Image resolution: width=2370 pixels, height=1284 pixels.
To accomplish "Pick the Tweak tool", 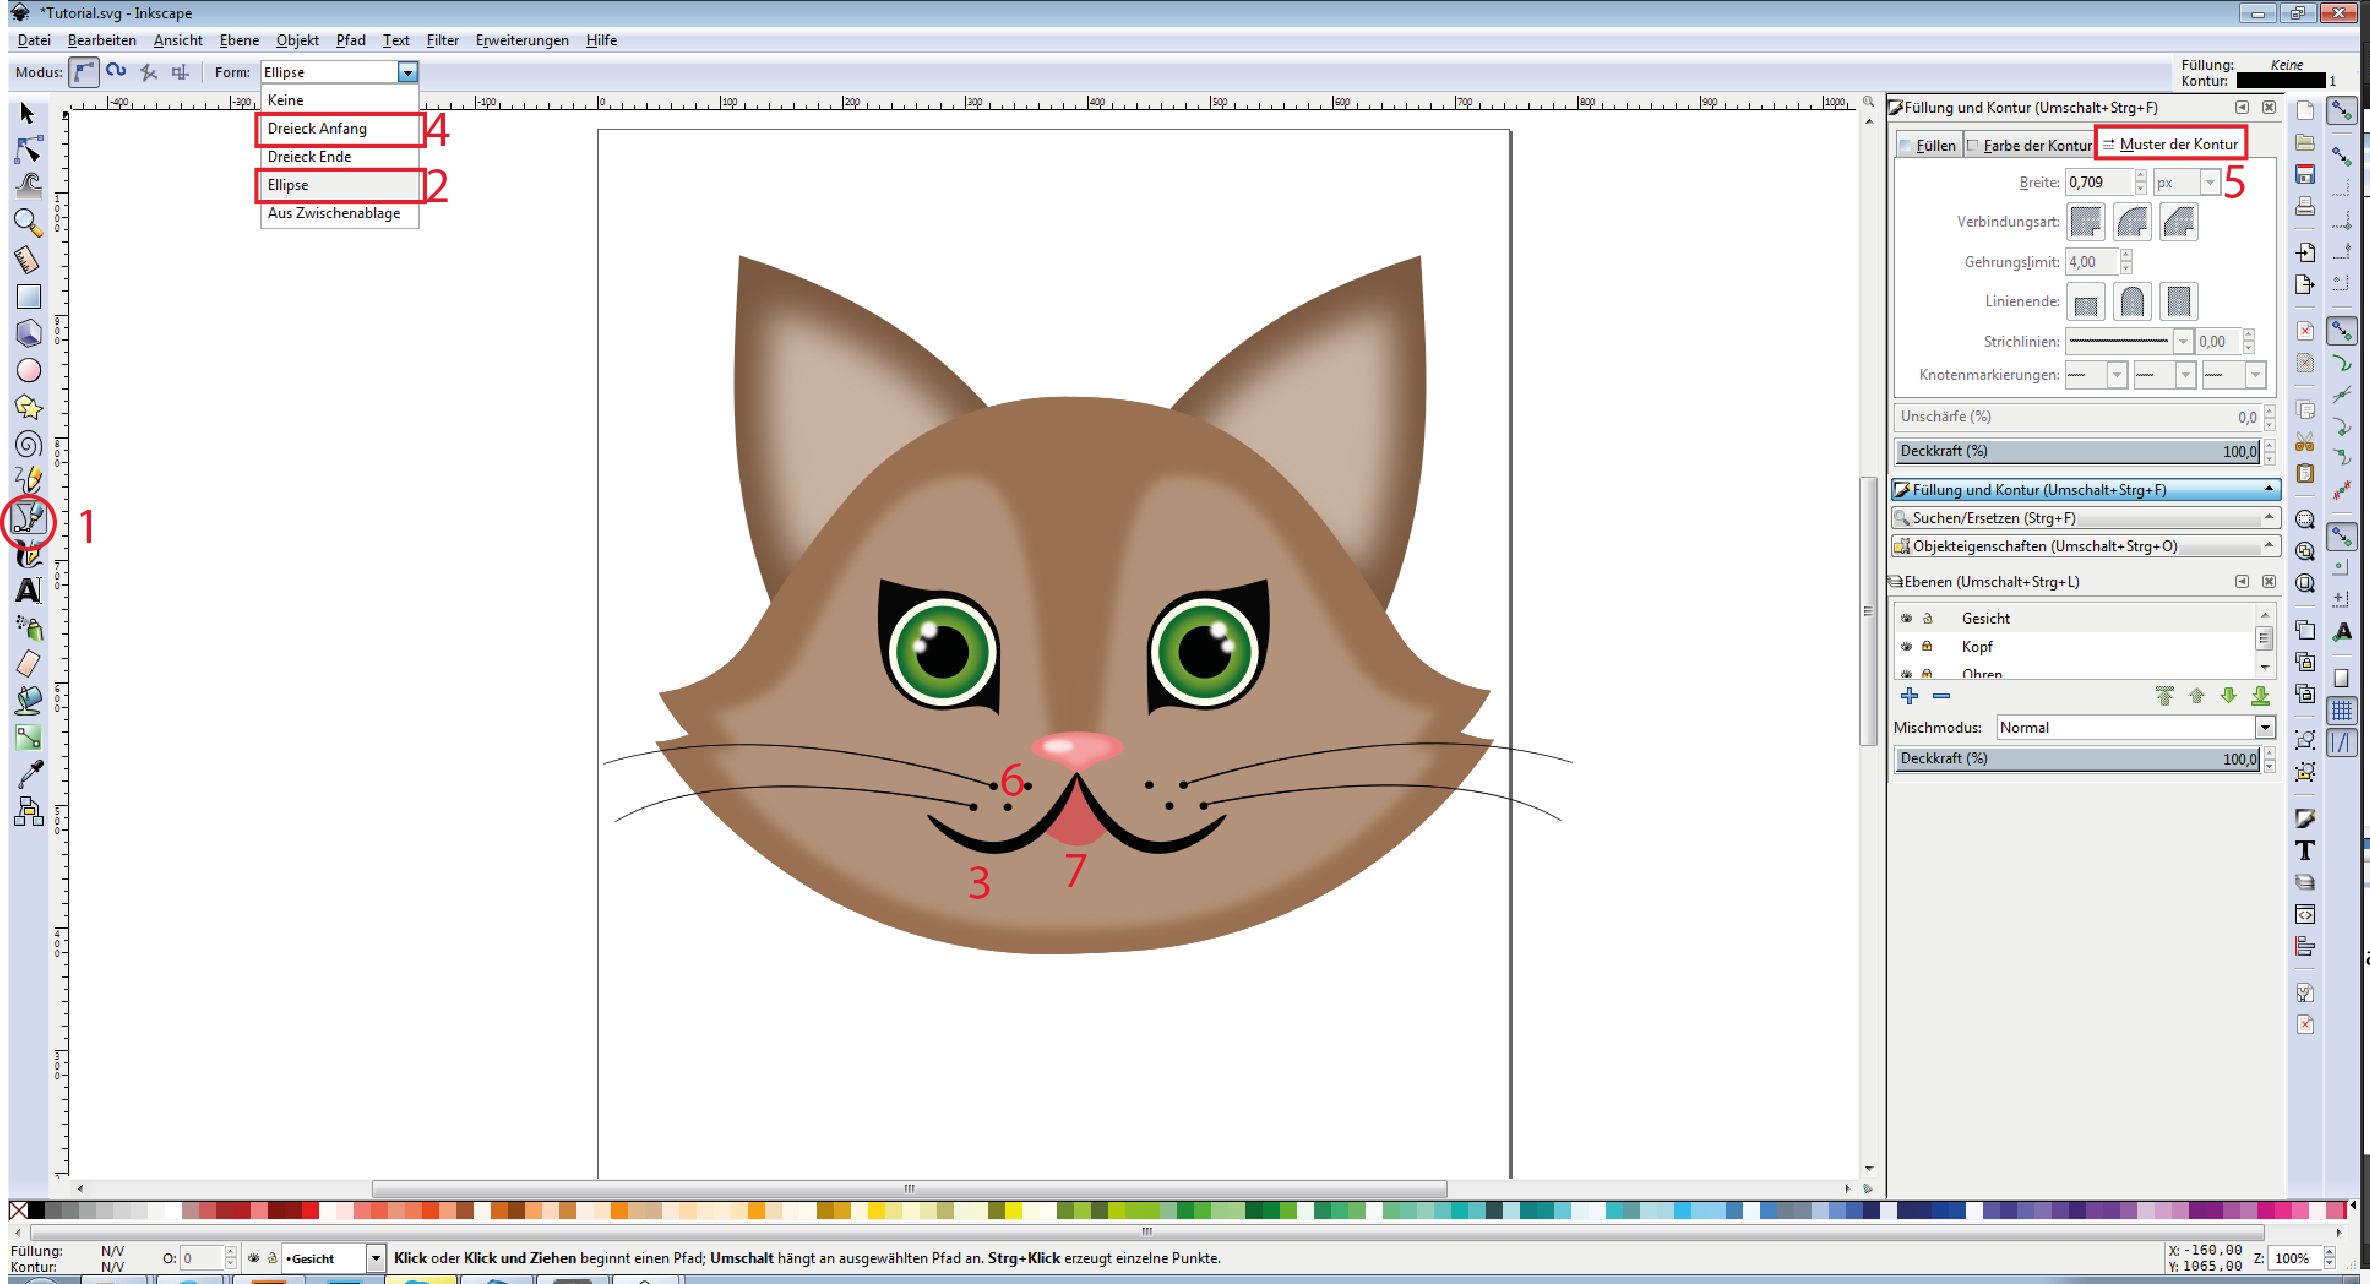I will coord(28,185).
